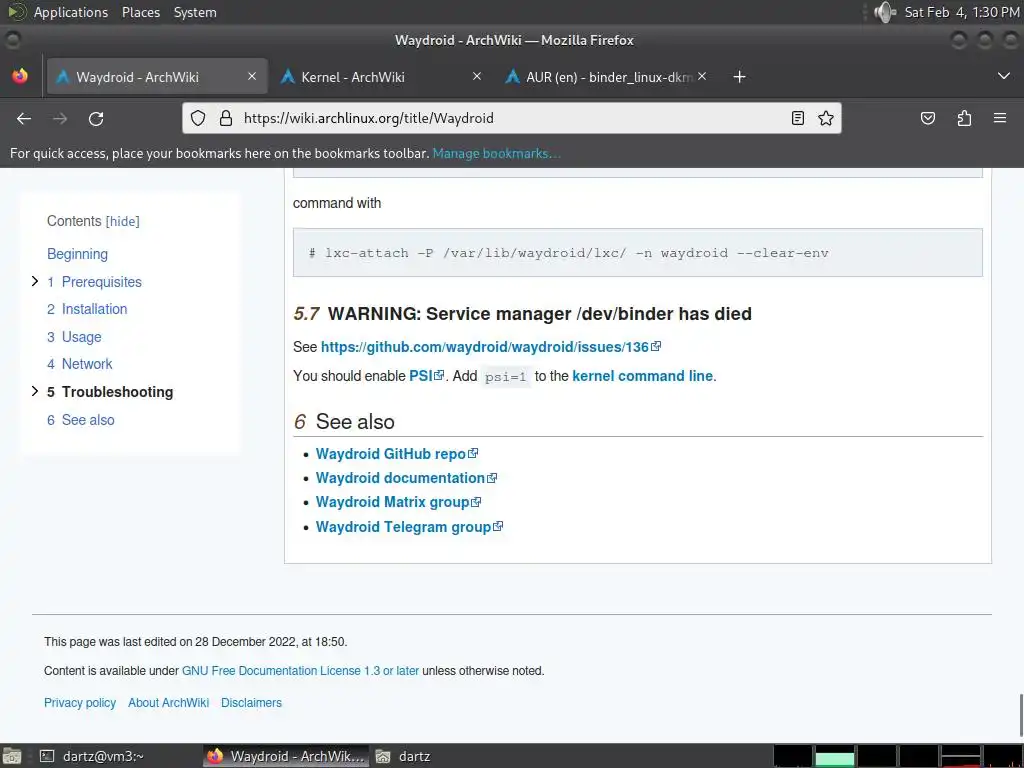Image resolution: width=1024 pixels, height=768 pixels.
Task: Open the Applications menu
Action: click(x=71, y=12)
